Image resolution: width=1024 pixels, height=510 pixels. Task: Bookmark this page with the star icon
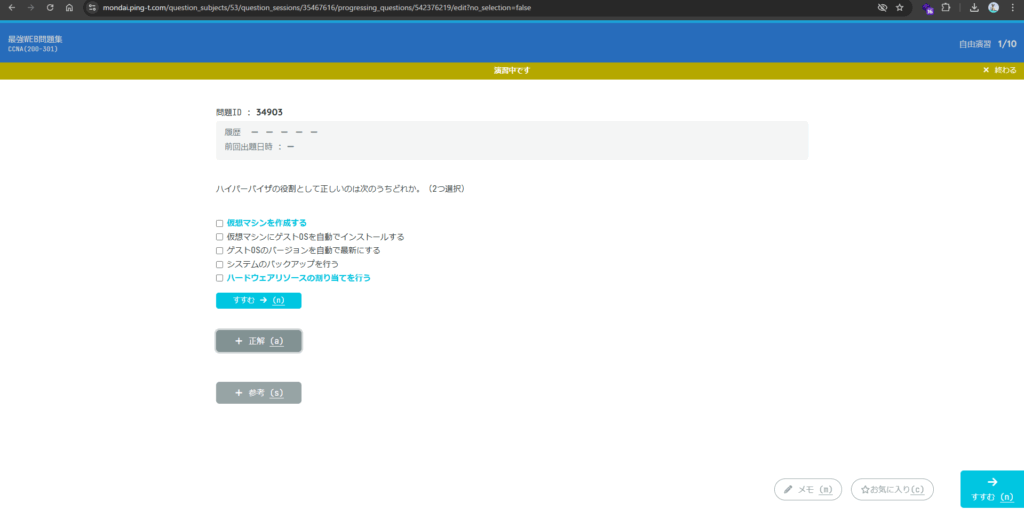[x=900, y=7]
